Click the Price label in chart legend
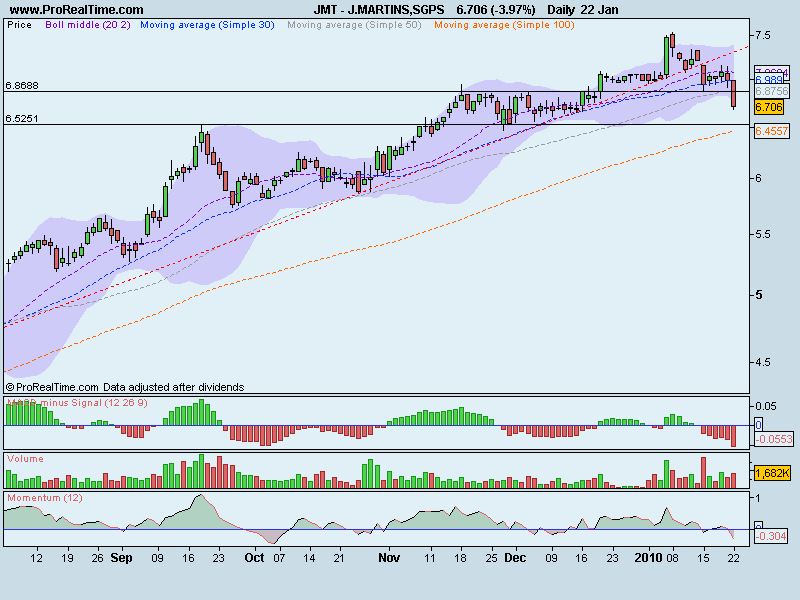The height and width of the screenshot is (600, 800). click(x=19, y=25)
